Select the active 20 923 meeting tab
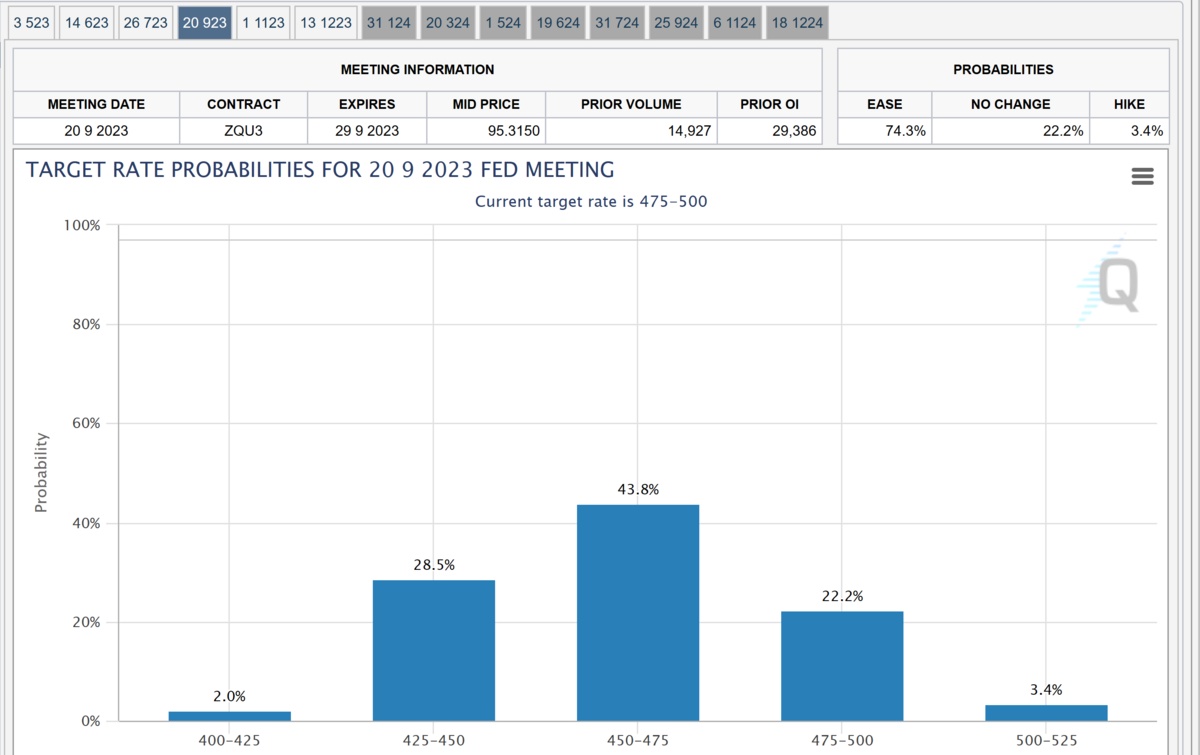 [205, 22]
